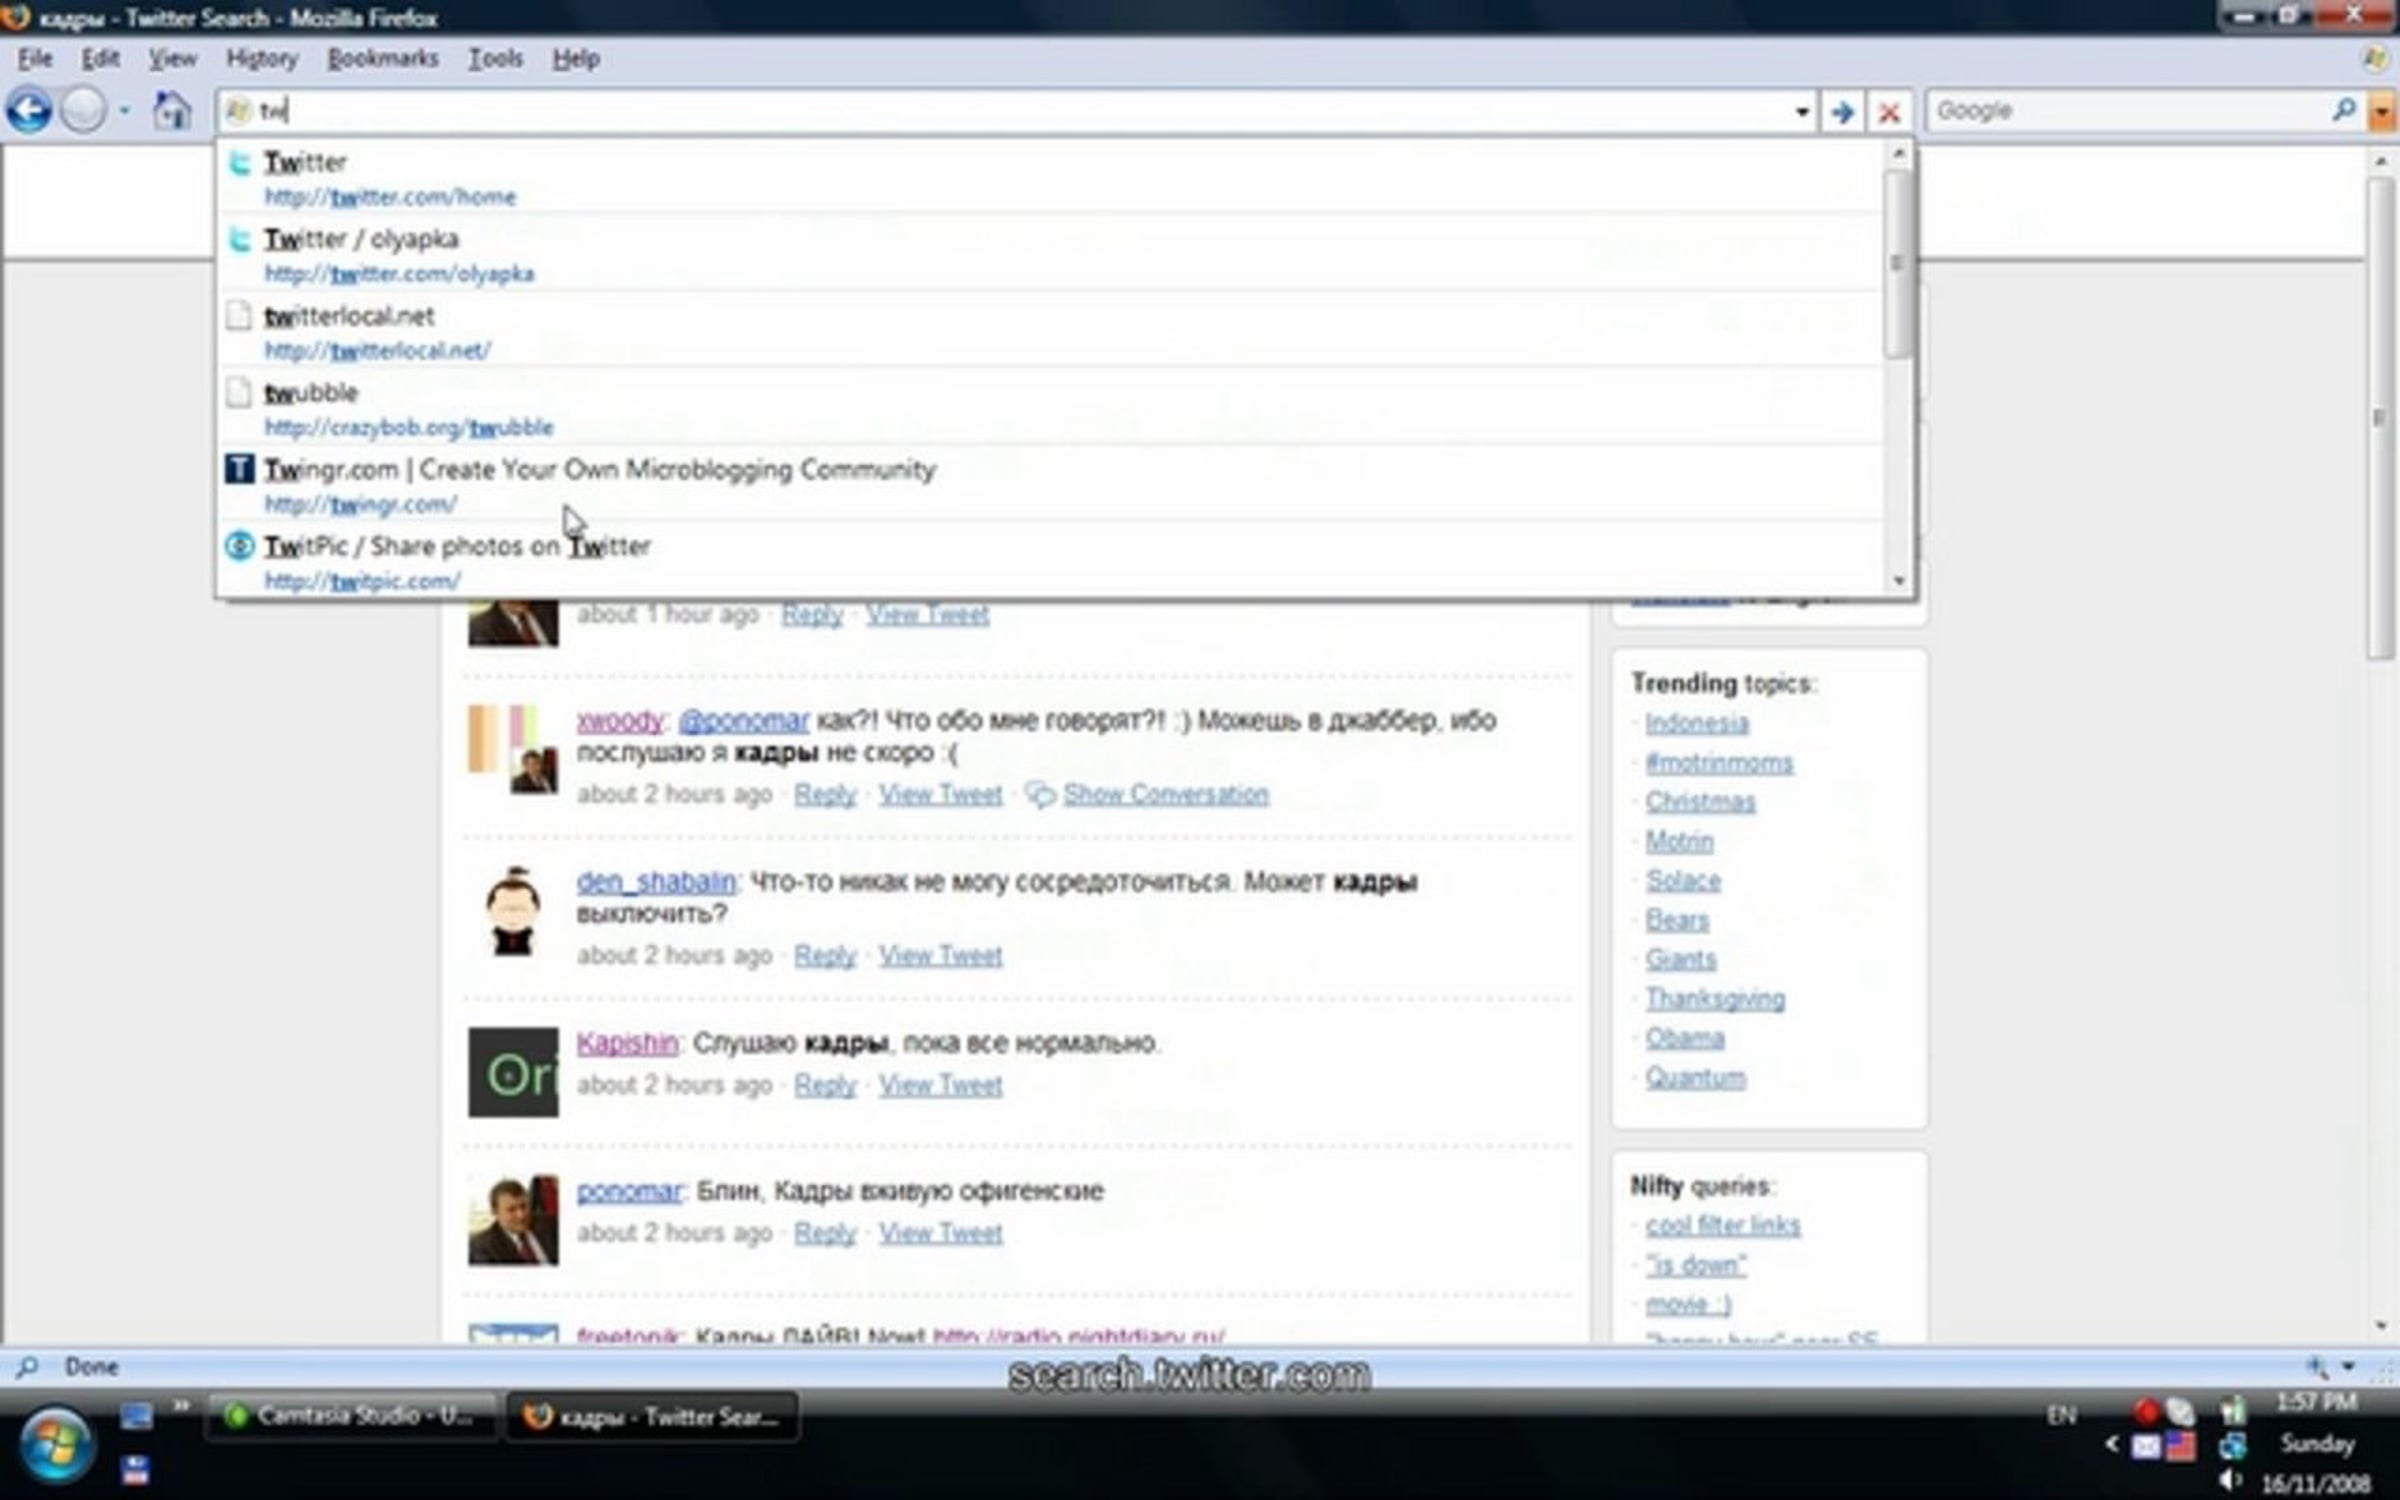The image size is (2400, 1500).
Task: Open the Solace trending topic
Action: tap(1683, 881)
